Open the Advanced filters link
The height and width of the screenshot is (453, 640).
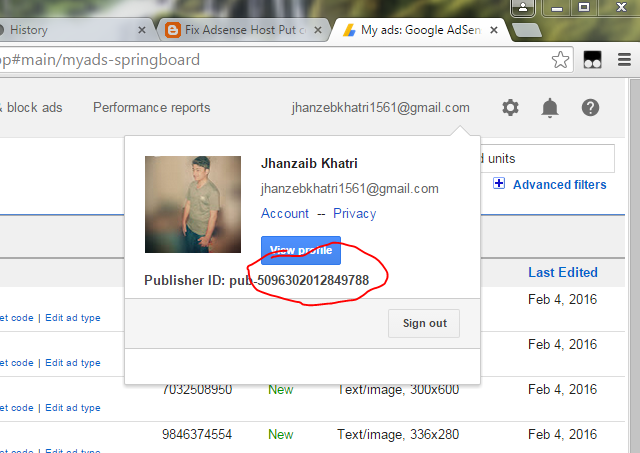point(560,184)
